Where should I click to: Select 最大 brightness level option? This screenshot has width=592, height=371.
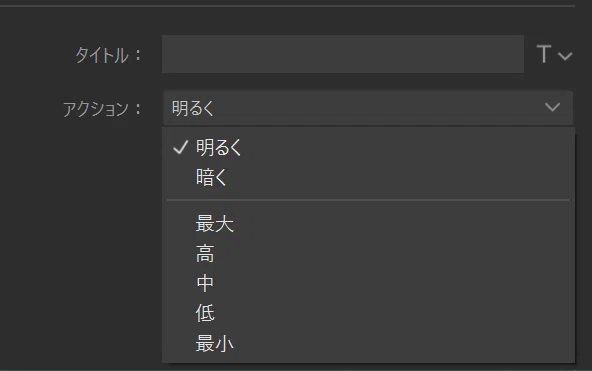pyautogui.click(x=368, y=223)
